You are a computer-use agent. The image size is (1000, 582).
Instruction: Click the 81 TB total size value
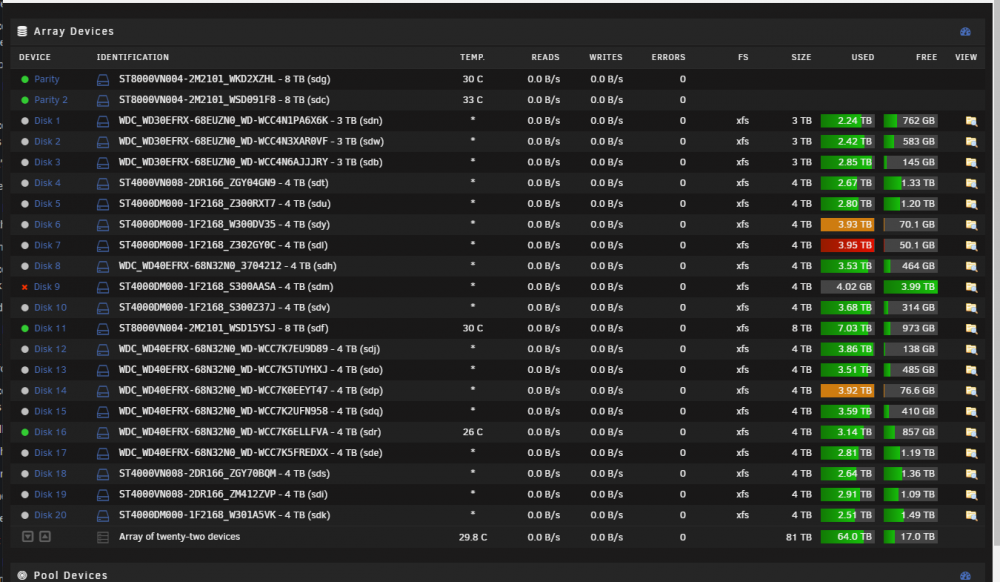coord(798,537)
